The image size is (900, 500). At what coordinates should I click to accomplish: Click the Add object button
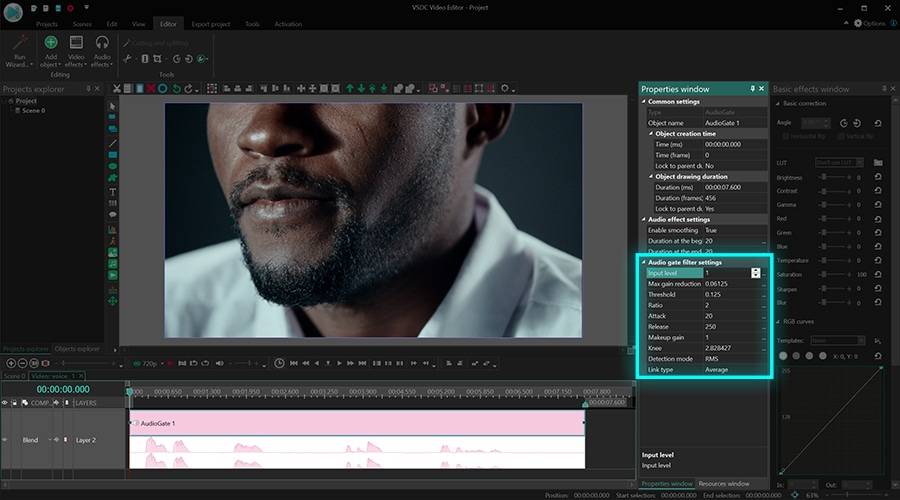pyautogui.click(x=50, y=49)
